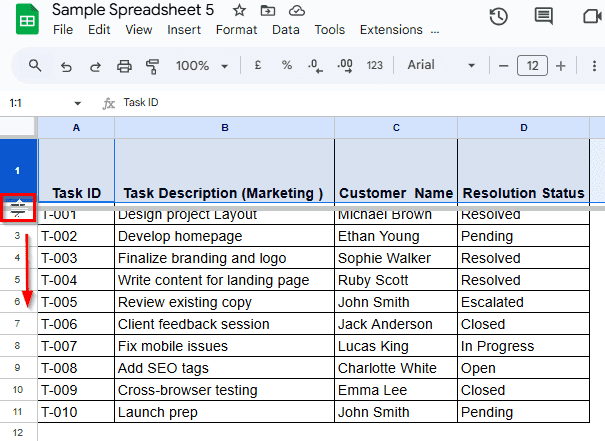Click the search menus magnifier icon

coord(35,66)
